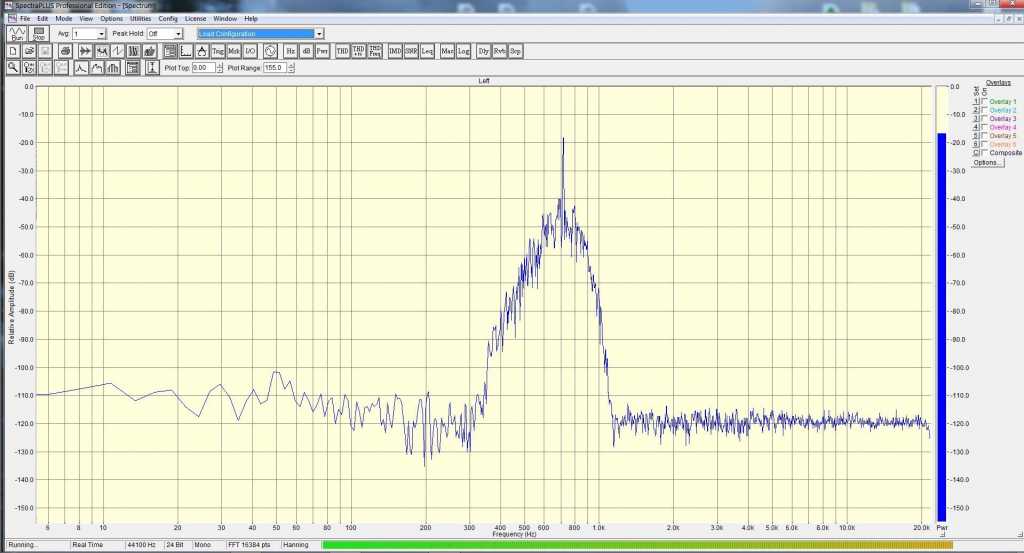Open the SNR measurement utility
1024x553 pixels.
point(411,51)
